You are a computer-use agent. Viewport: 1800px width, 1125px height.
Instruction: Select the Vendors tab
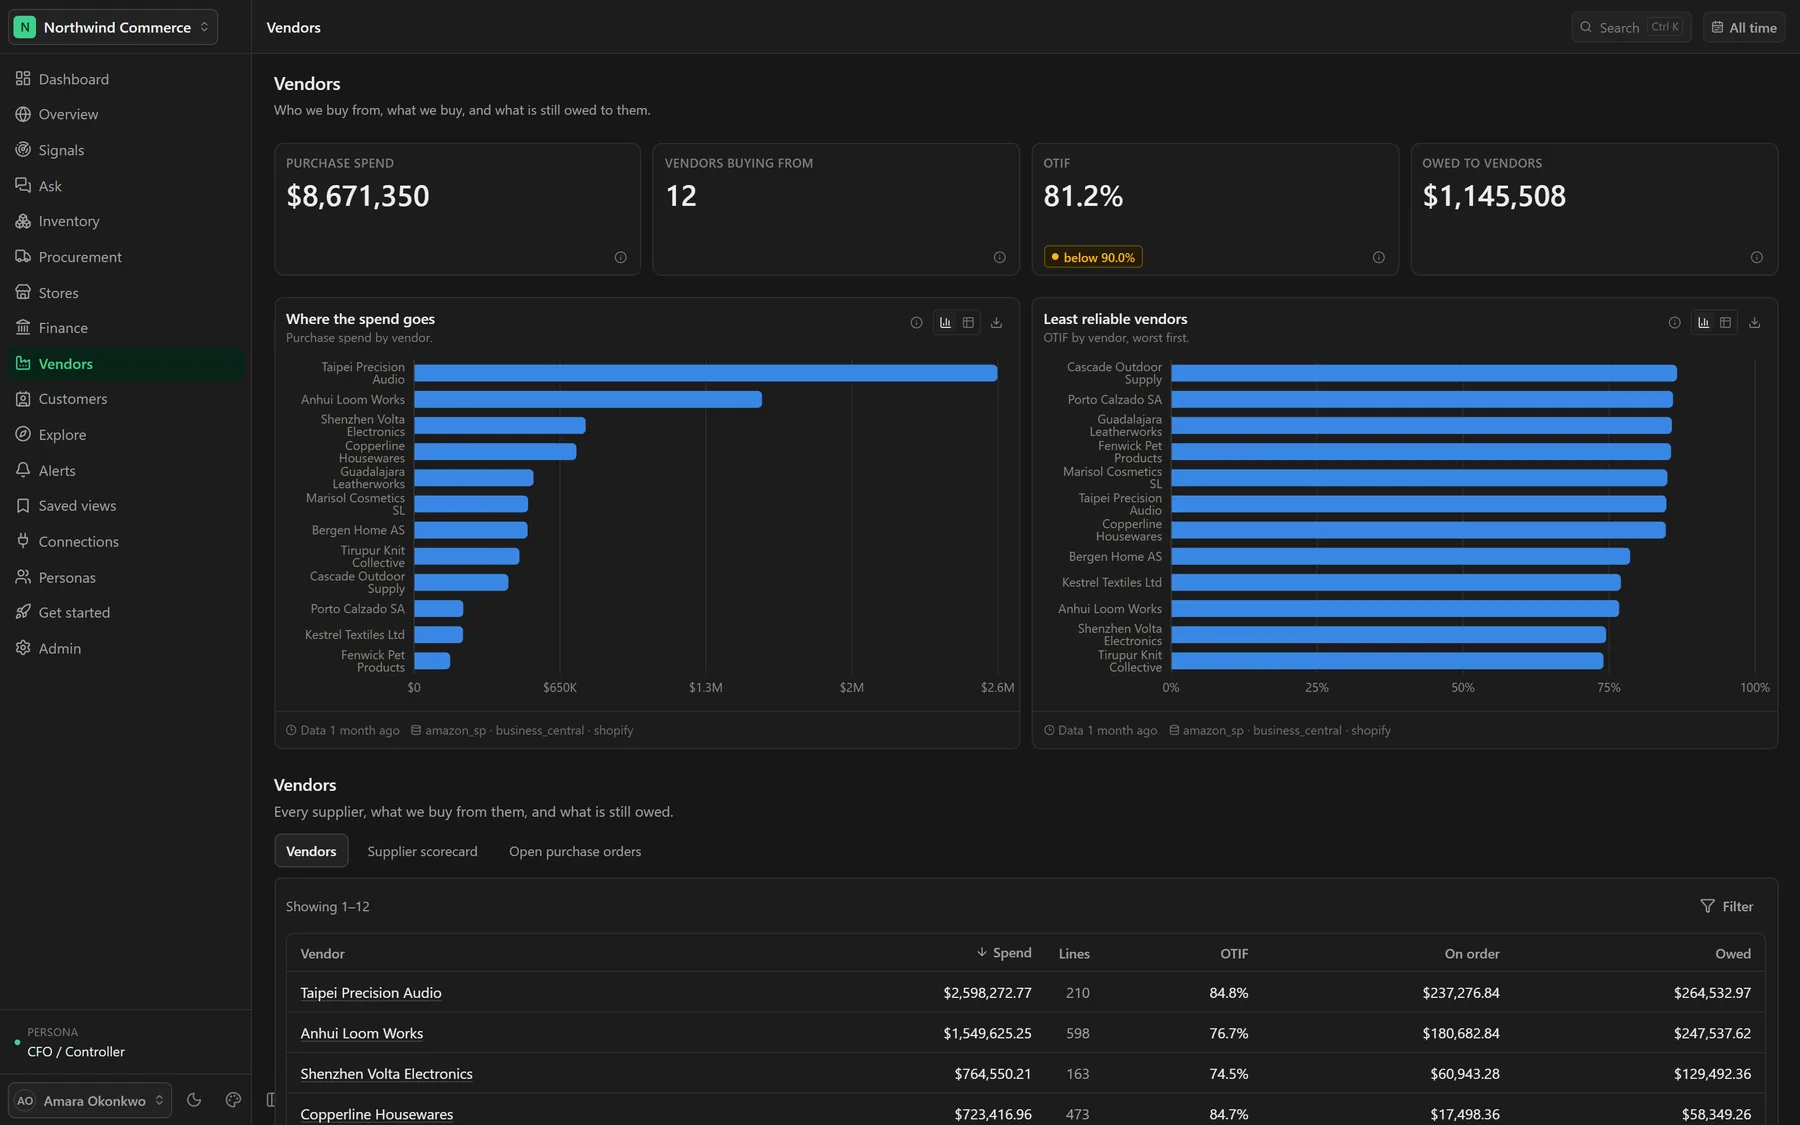pyautogui.click(x=311, y=851)
